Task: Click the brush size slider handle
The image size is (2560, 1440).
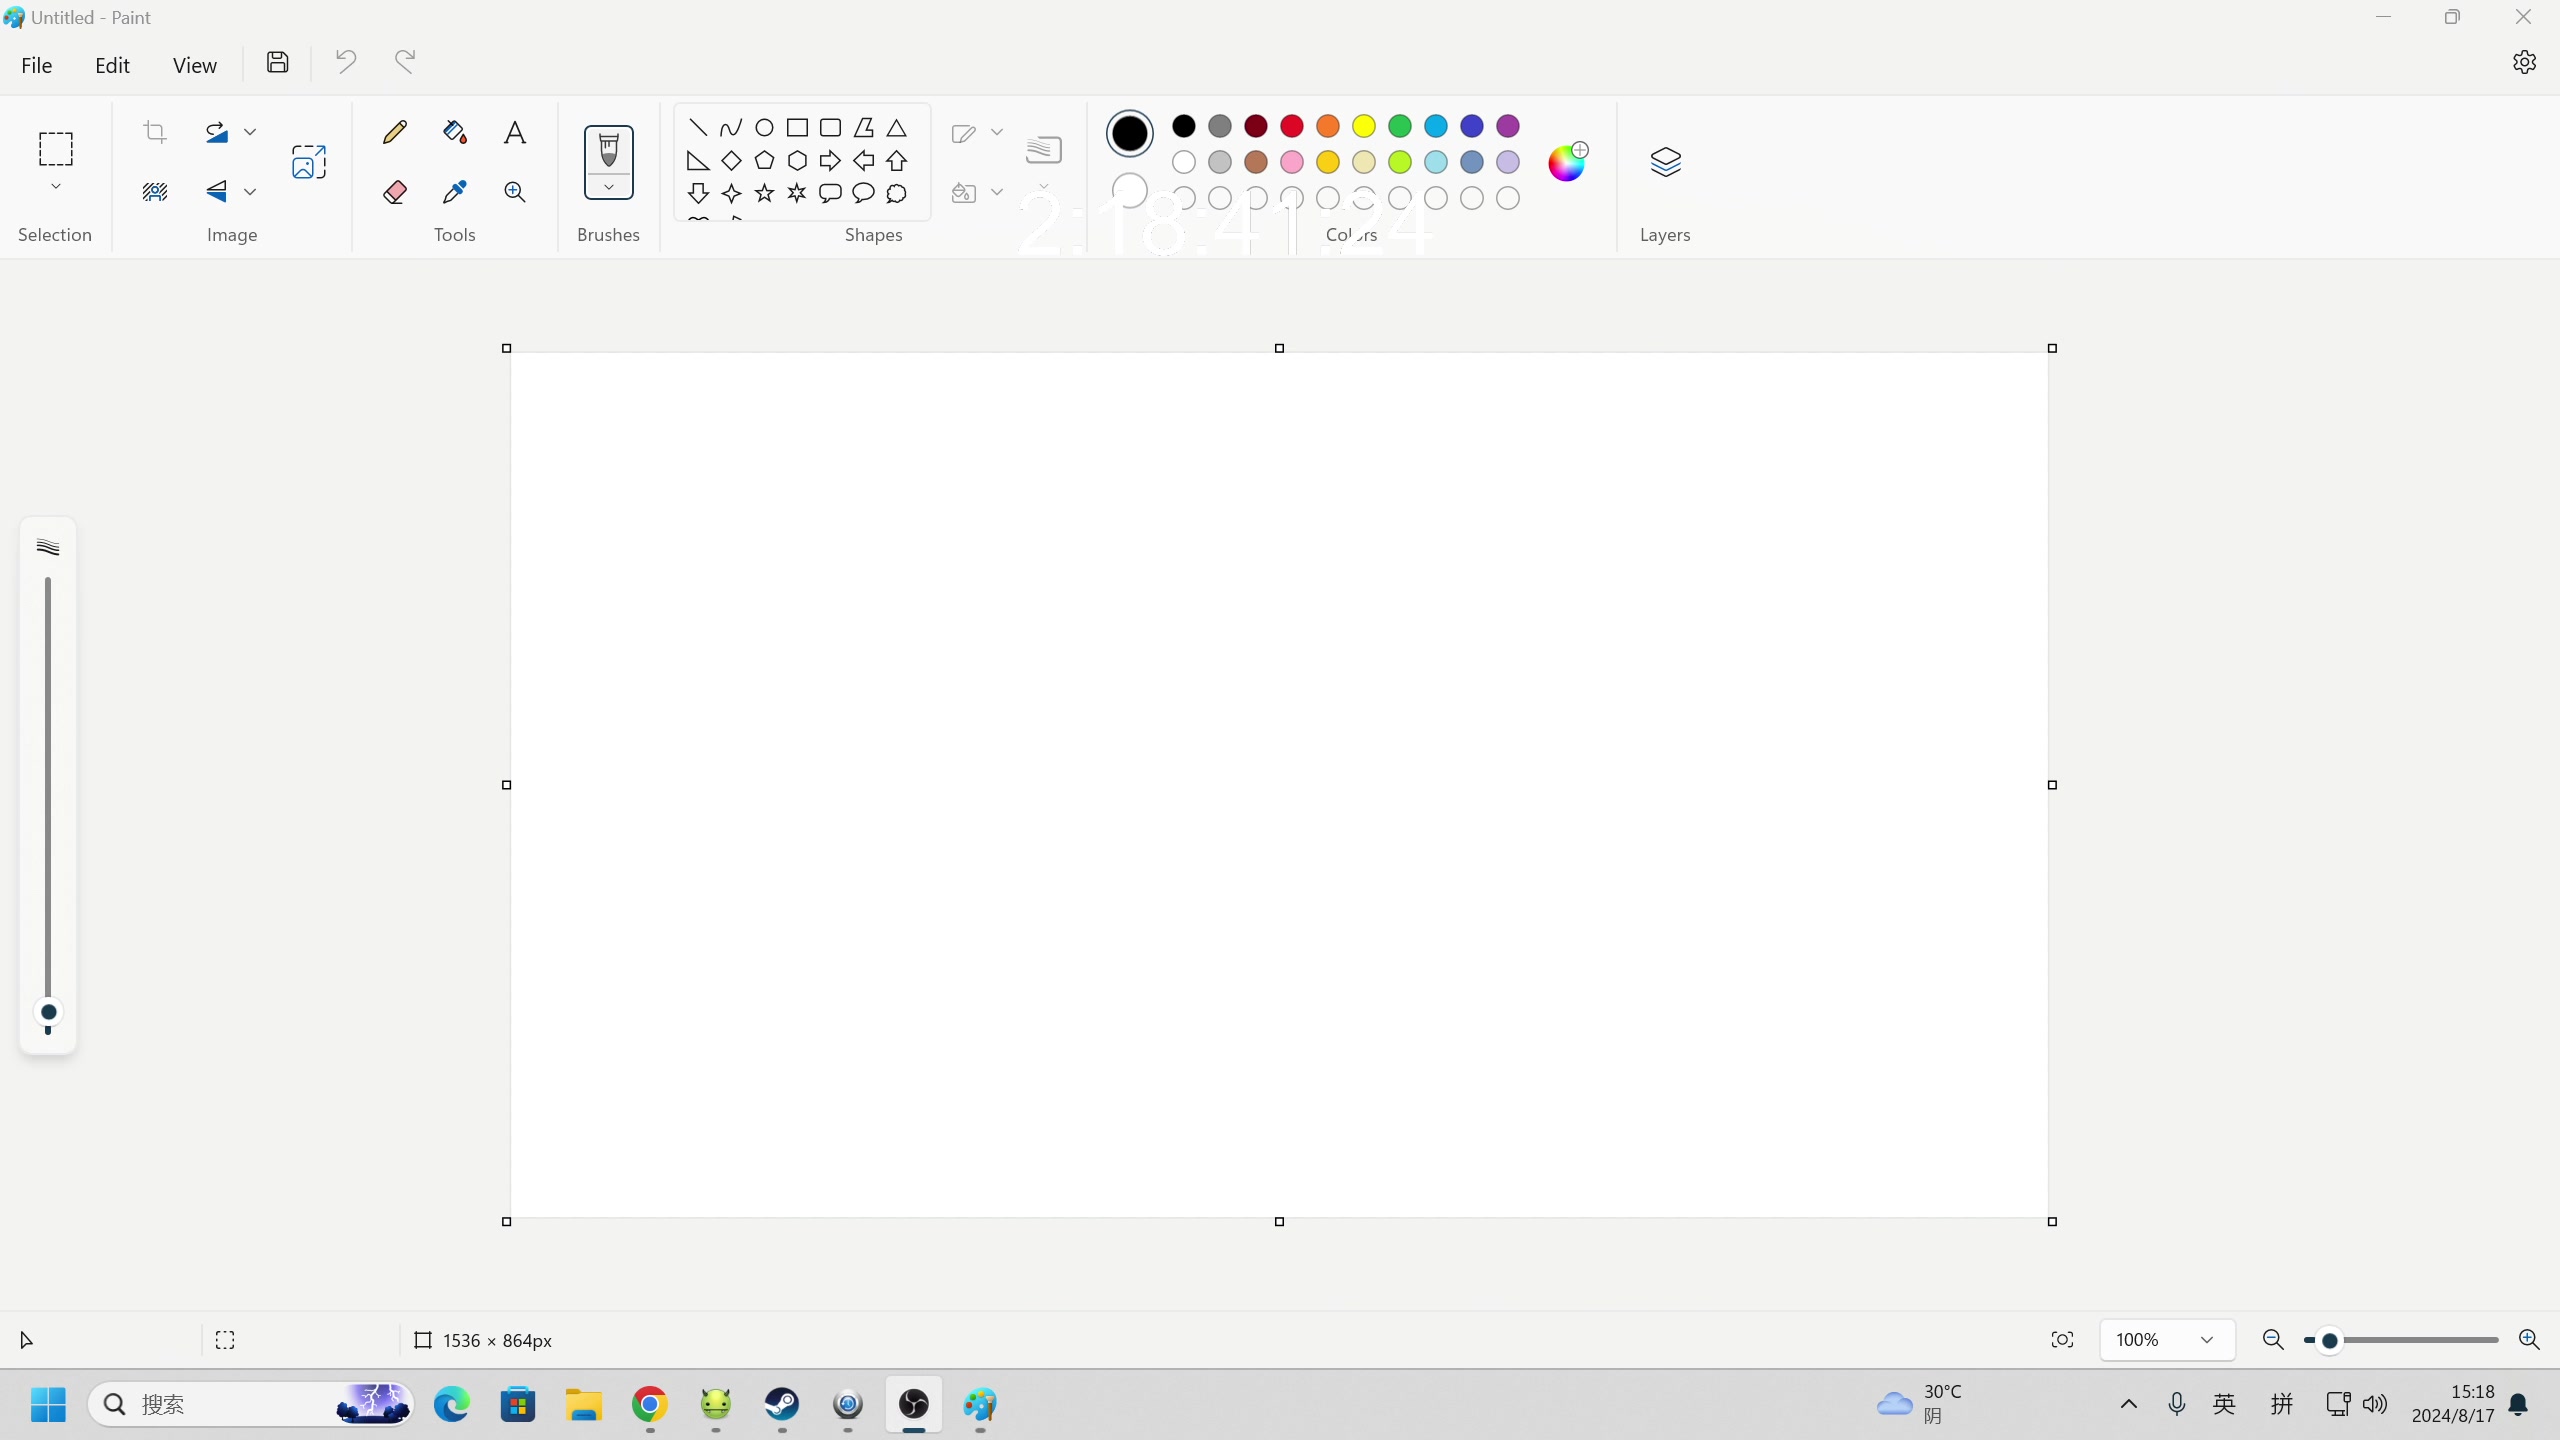Action: (48, 1012)
